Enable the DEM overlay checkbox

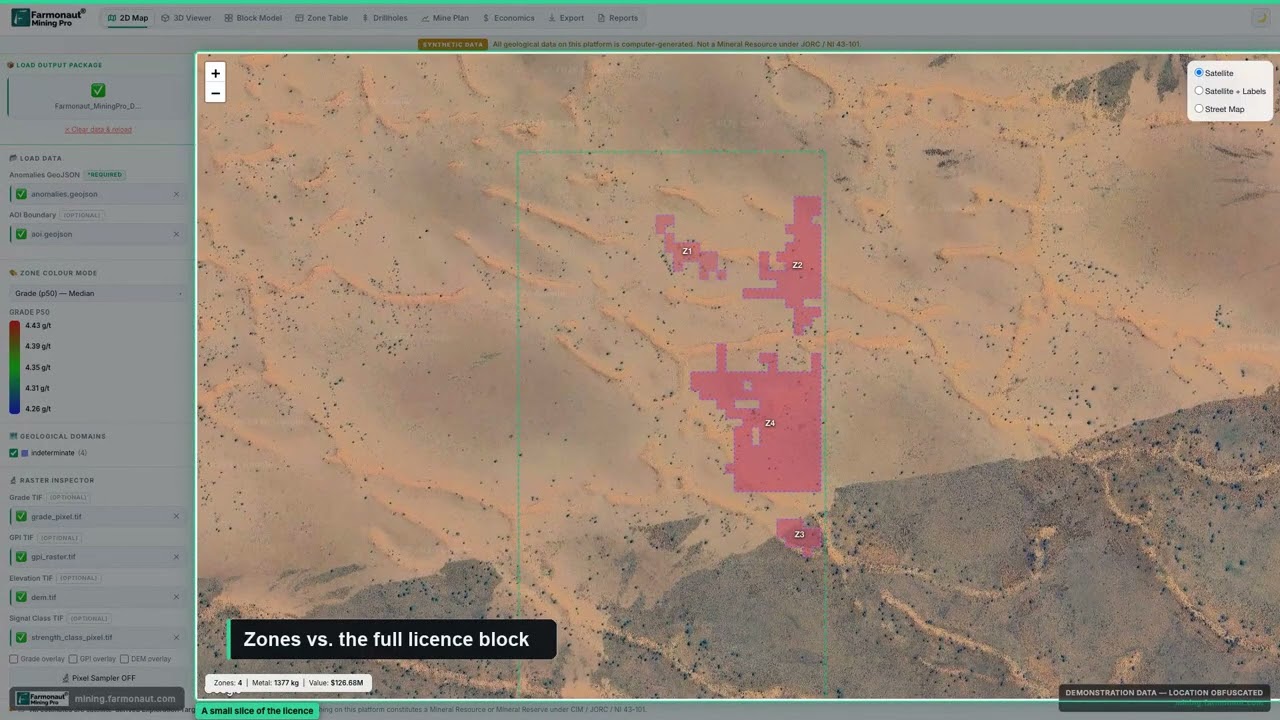pyautogui.click(x=123, y=659)
